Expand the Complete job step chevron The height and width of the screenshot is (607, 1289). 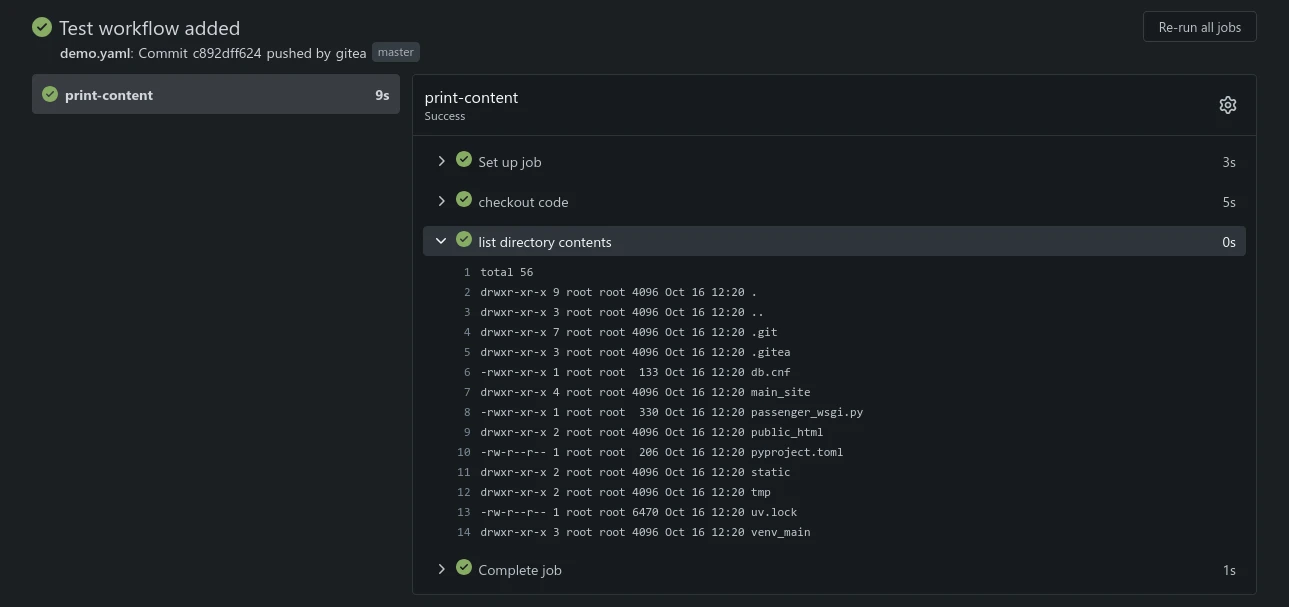[441, 569]
